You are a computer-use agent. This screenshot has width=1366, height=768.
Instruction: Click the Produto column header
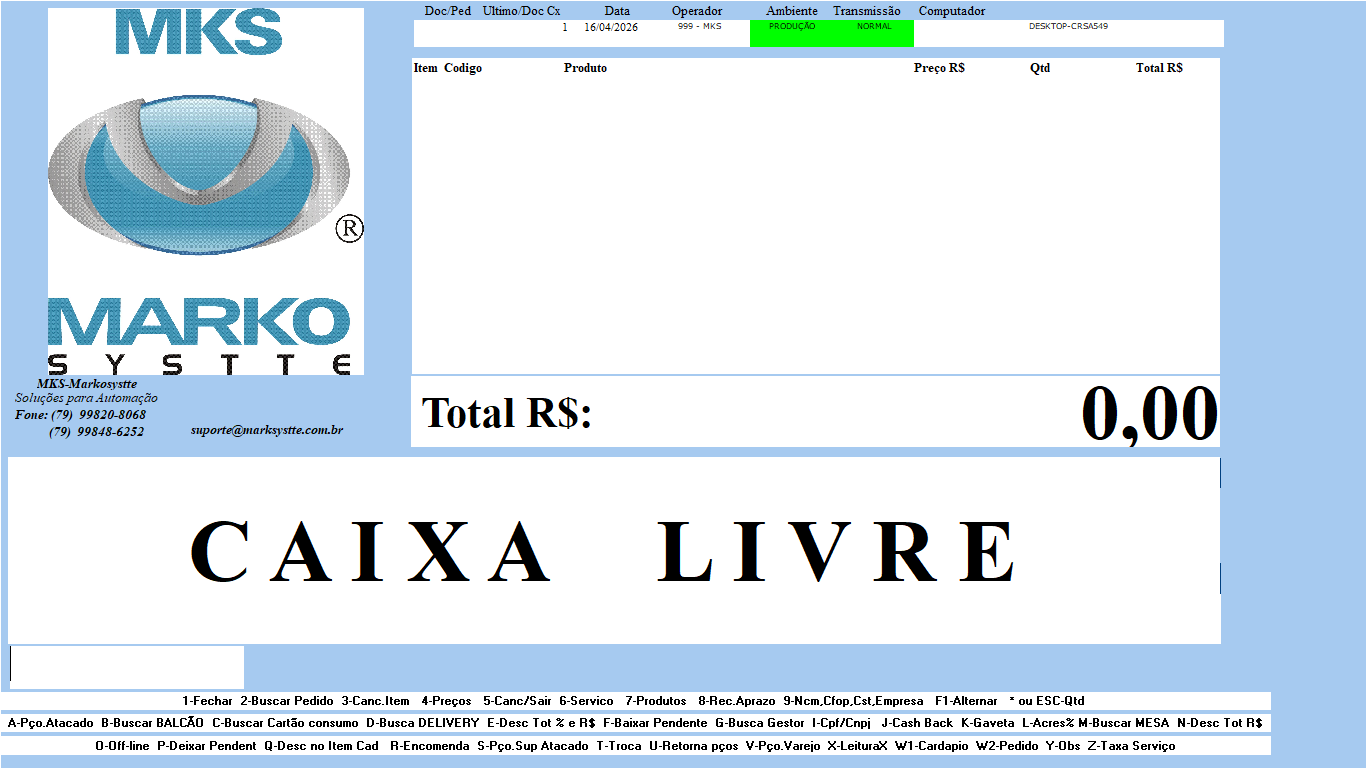(x=585, y=68)
